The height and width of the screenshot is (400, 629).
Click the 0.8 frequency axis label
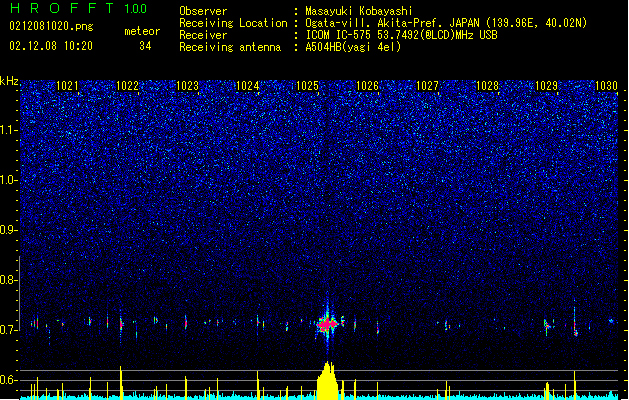pyautogui.click(x=8, y=280)
